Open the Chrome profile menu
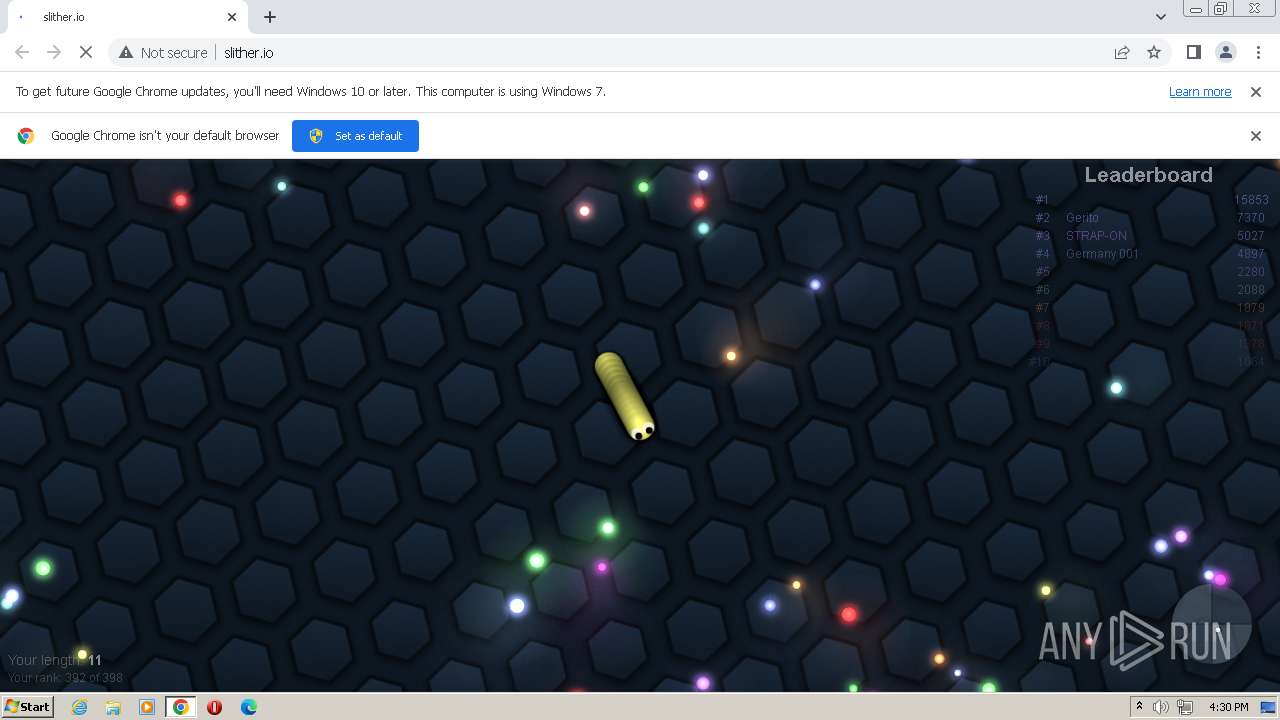 click(1225, 52)
